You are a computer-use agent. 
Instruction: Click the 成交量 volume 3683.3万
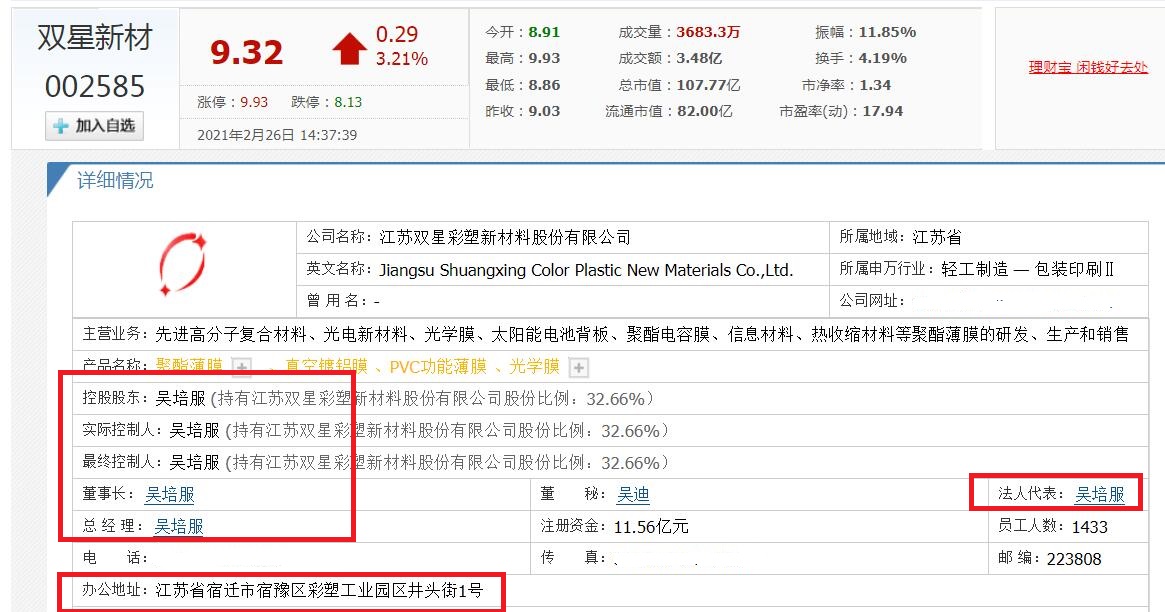tap(708, 32)
